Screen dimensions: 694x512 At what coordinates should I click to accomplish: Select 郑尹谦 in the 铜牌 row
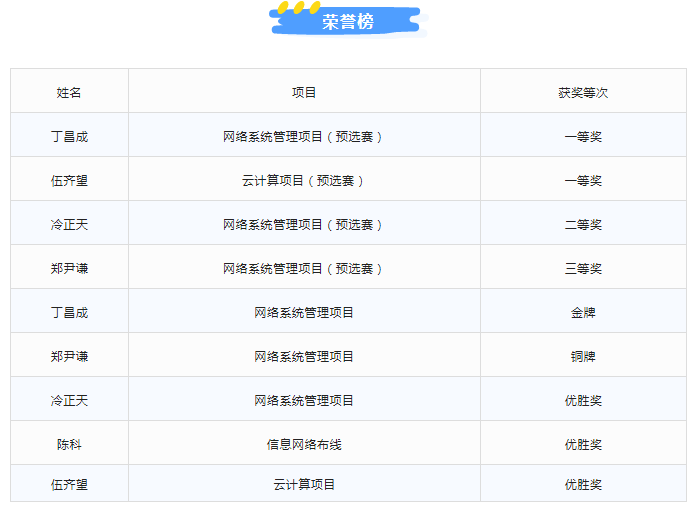pyautogui.click(x=69, y=356)
